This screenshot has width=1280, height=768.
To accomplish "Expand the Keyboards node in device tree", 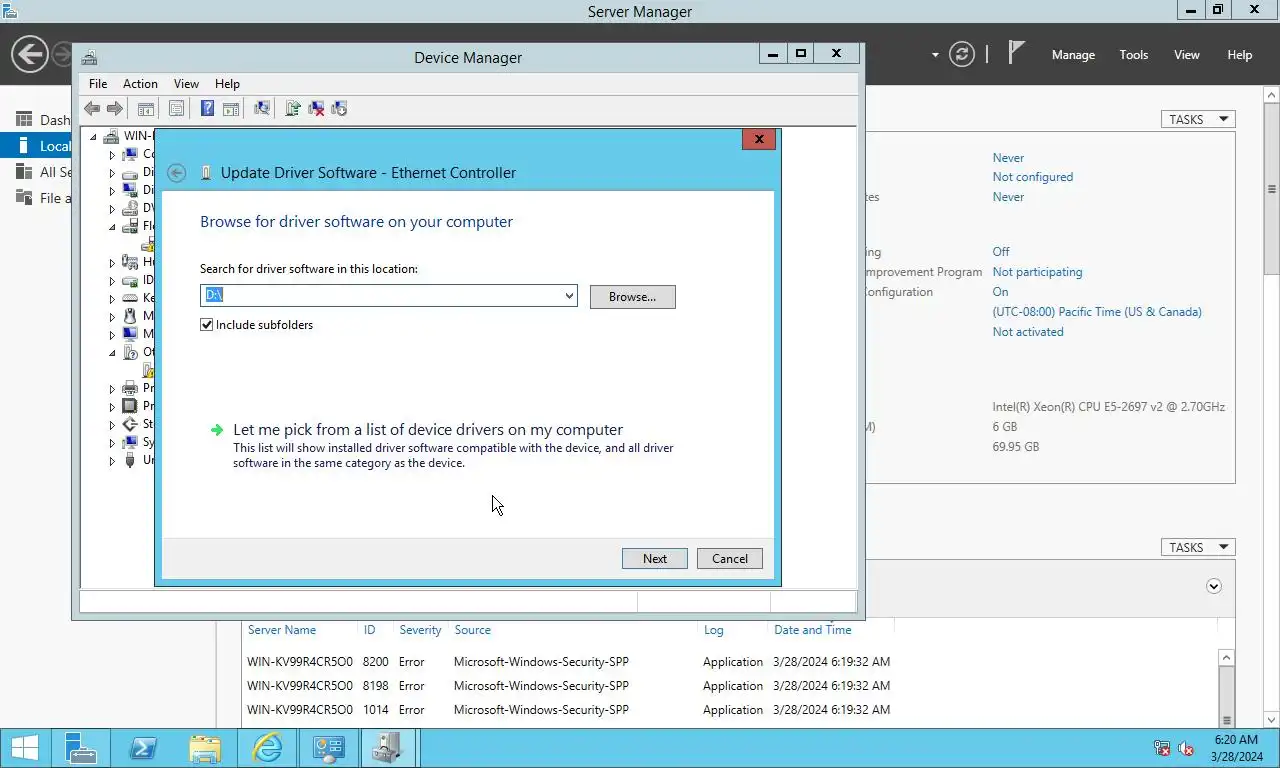I will 112,298.
